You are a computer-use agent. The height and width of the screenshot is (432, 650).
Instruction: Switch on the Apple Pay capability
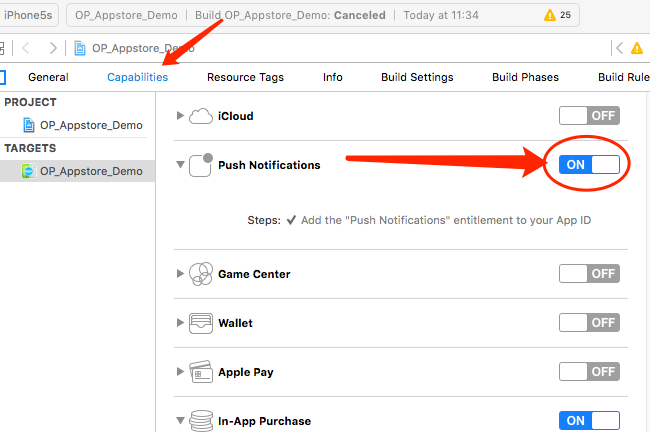589,371
